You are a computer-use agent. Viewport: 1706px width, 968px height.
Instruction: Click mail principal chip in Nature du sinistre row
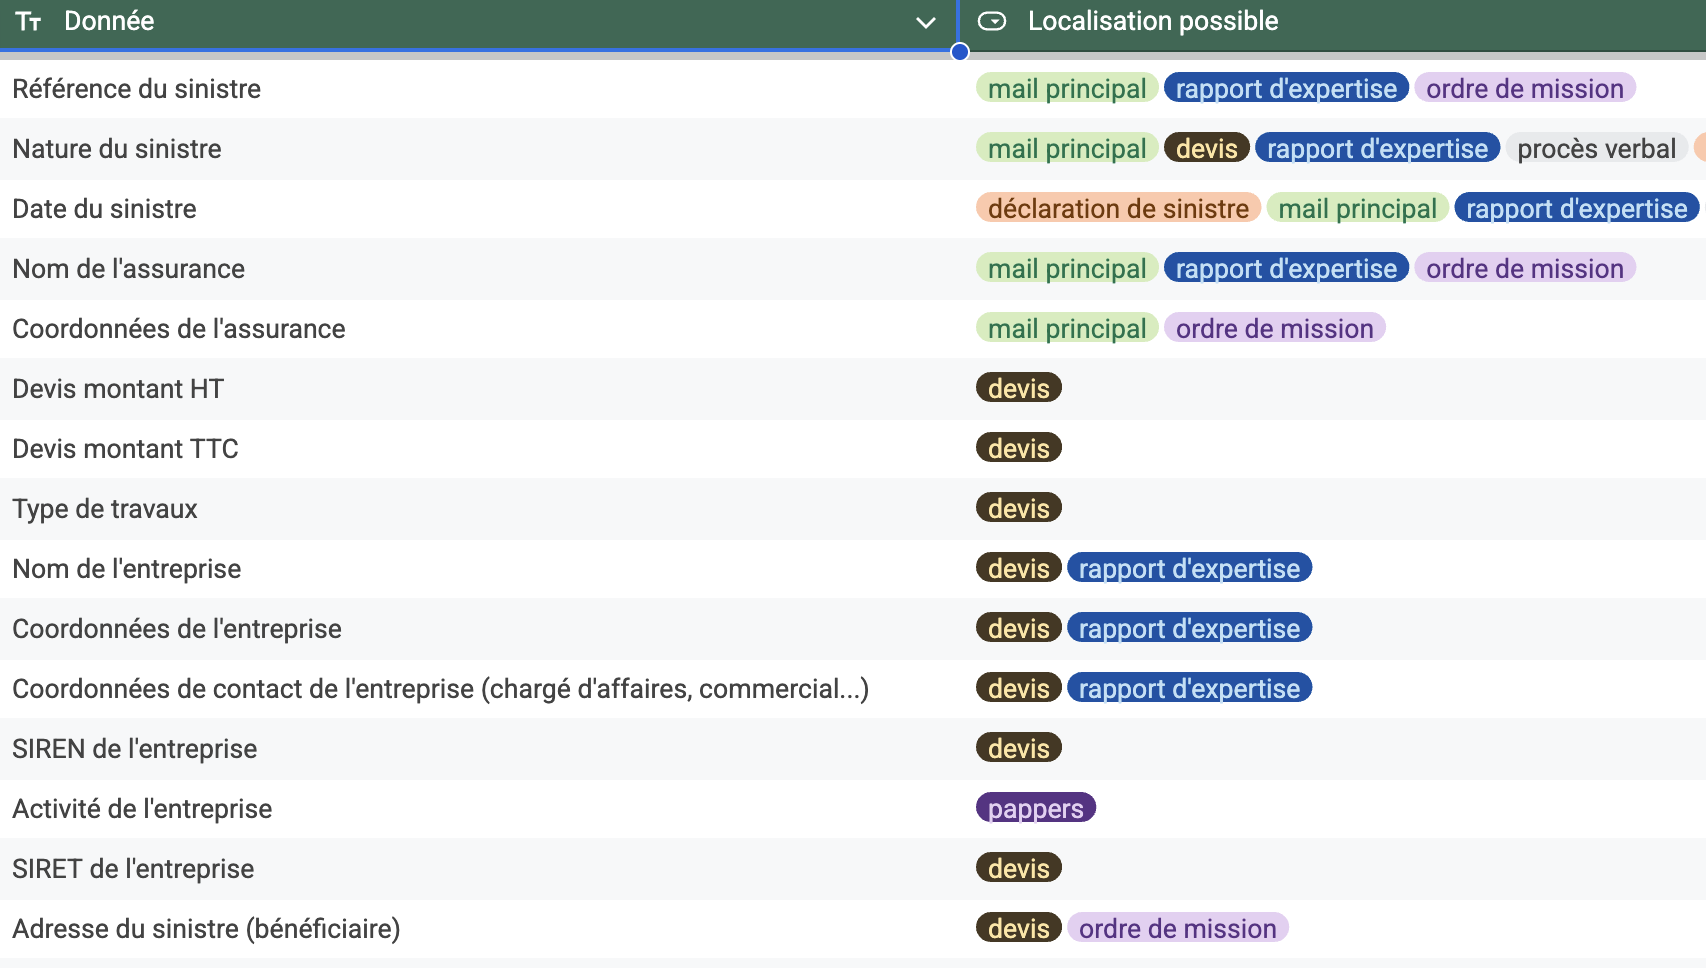pyautogui.click(x=1066, y=149)
